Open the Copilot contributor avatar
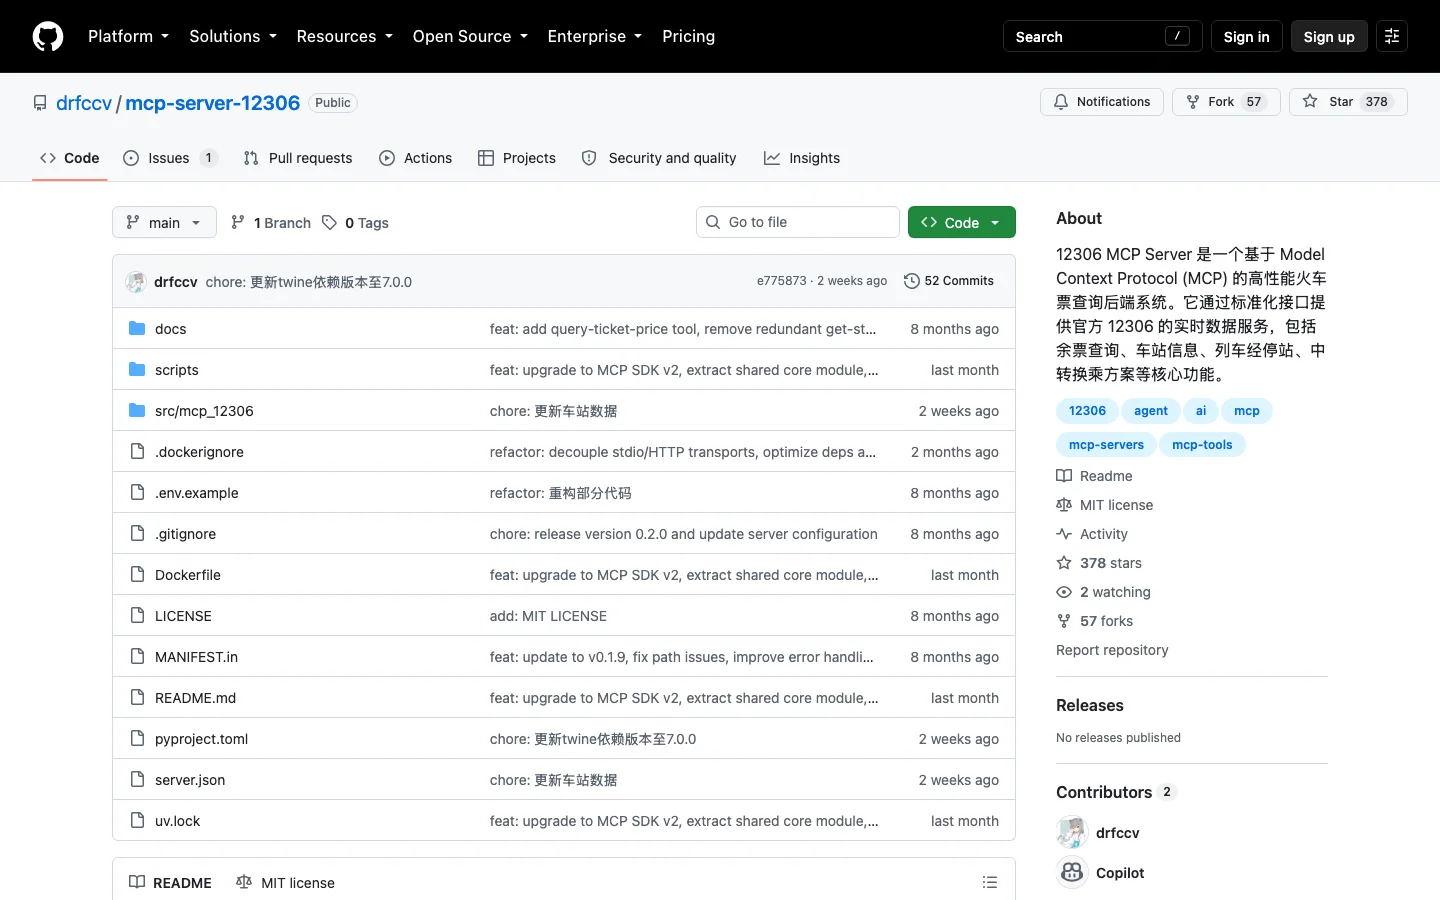Viewport: 1440px width, 900px height. tap(1072, 873)
